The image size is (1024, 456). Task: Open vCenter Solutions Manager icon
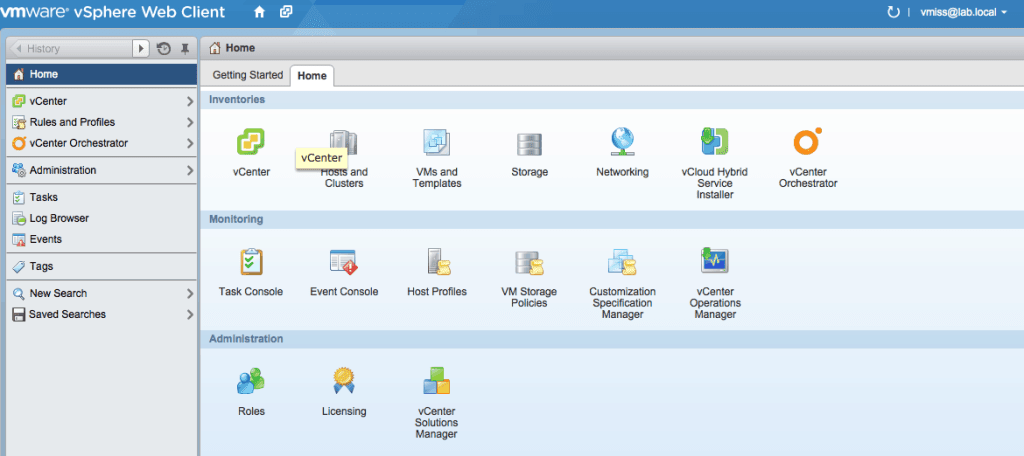(x=437, y=382)
